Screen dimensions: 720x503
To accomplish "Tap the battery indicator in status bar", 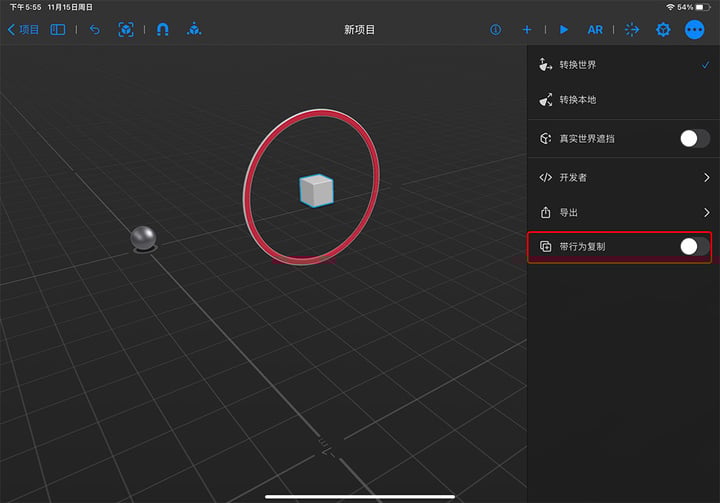I will 703,7.
